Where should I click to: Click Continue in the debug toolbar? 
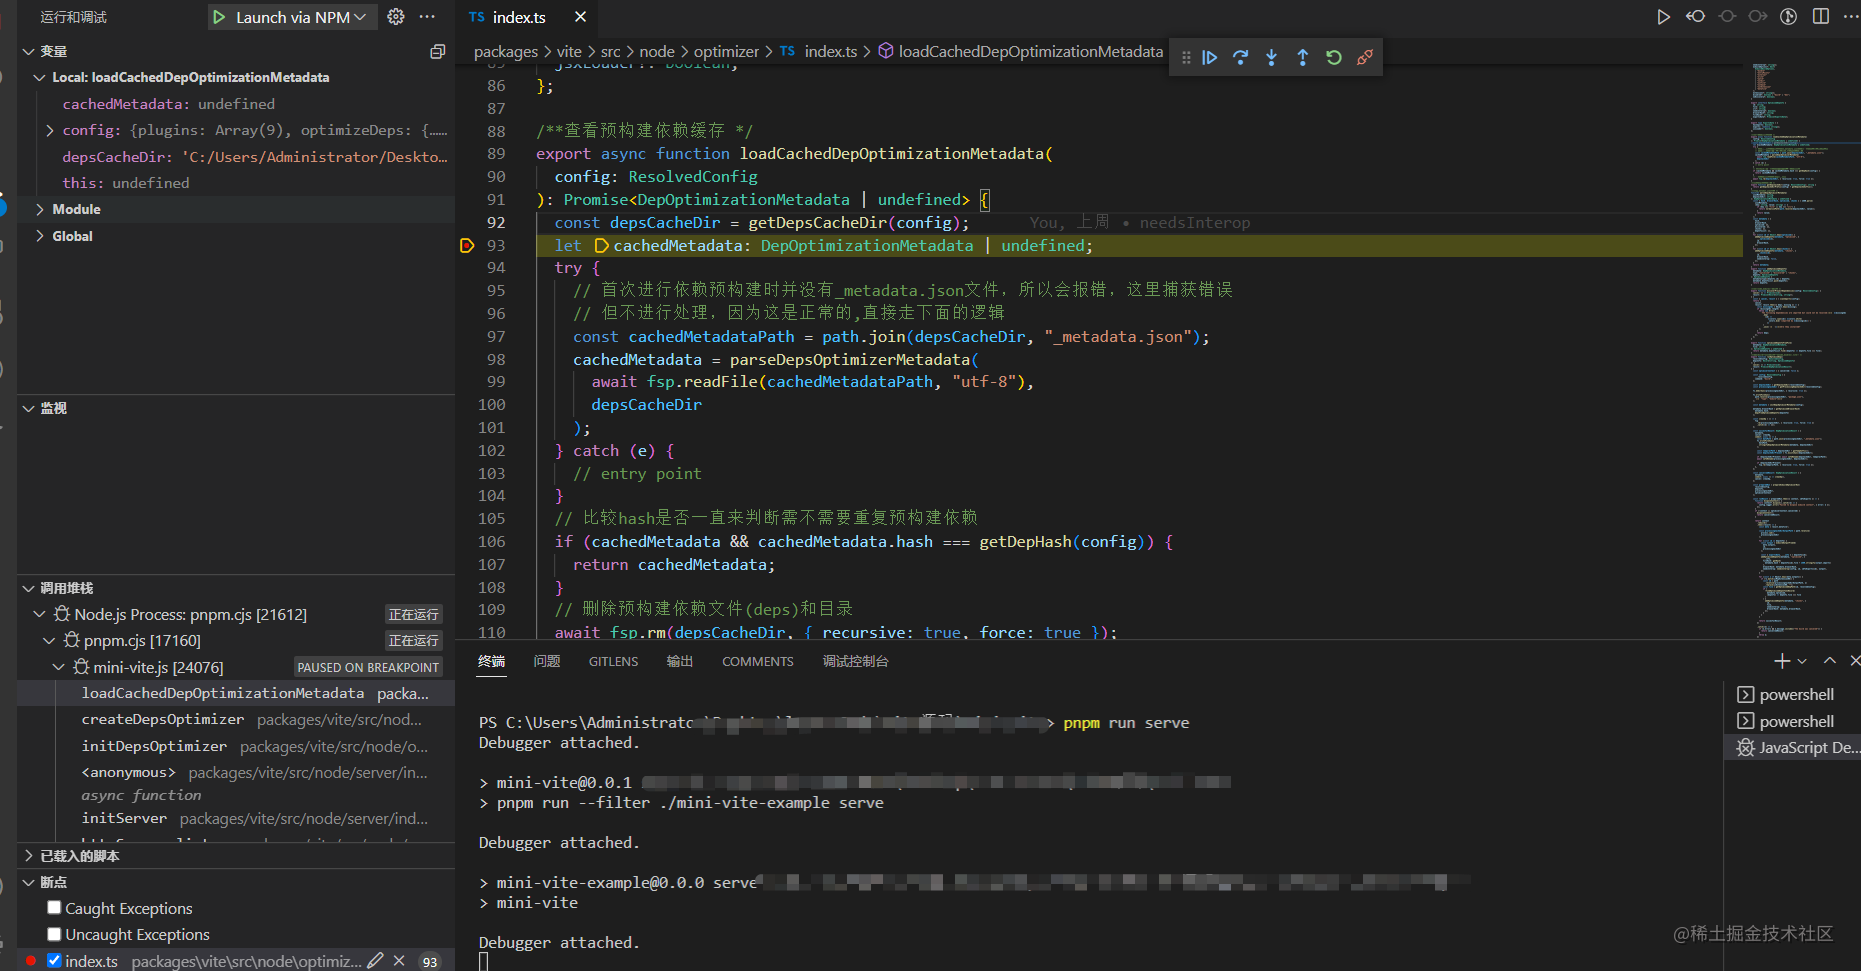(1209, 58)
